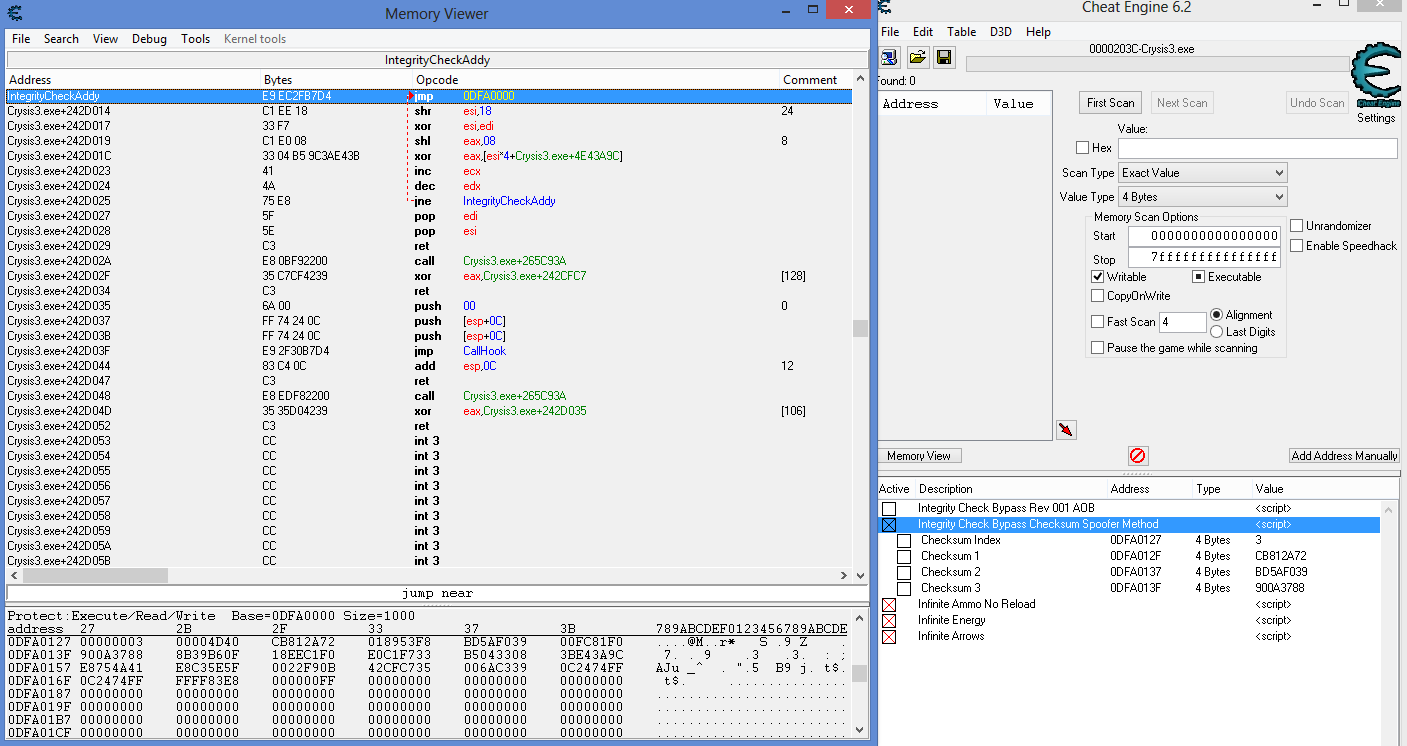
Task: Click the open folder icon in Cheat Engine toolbar
Action: (x=917, y=57)
